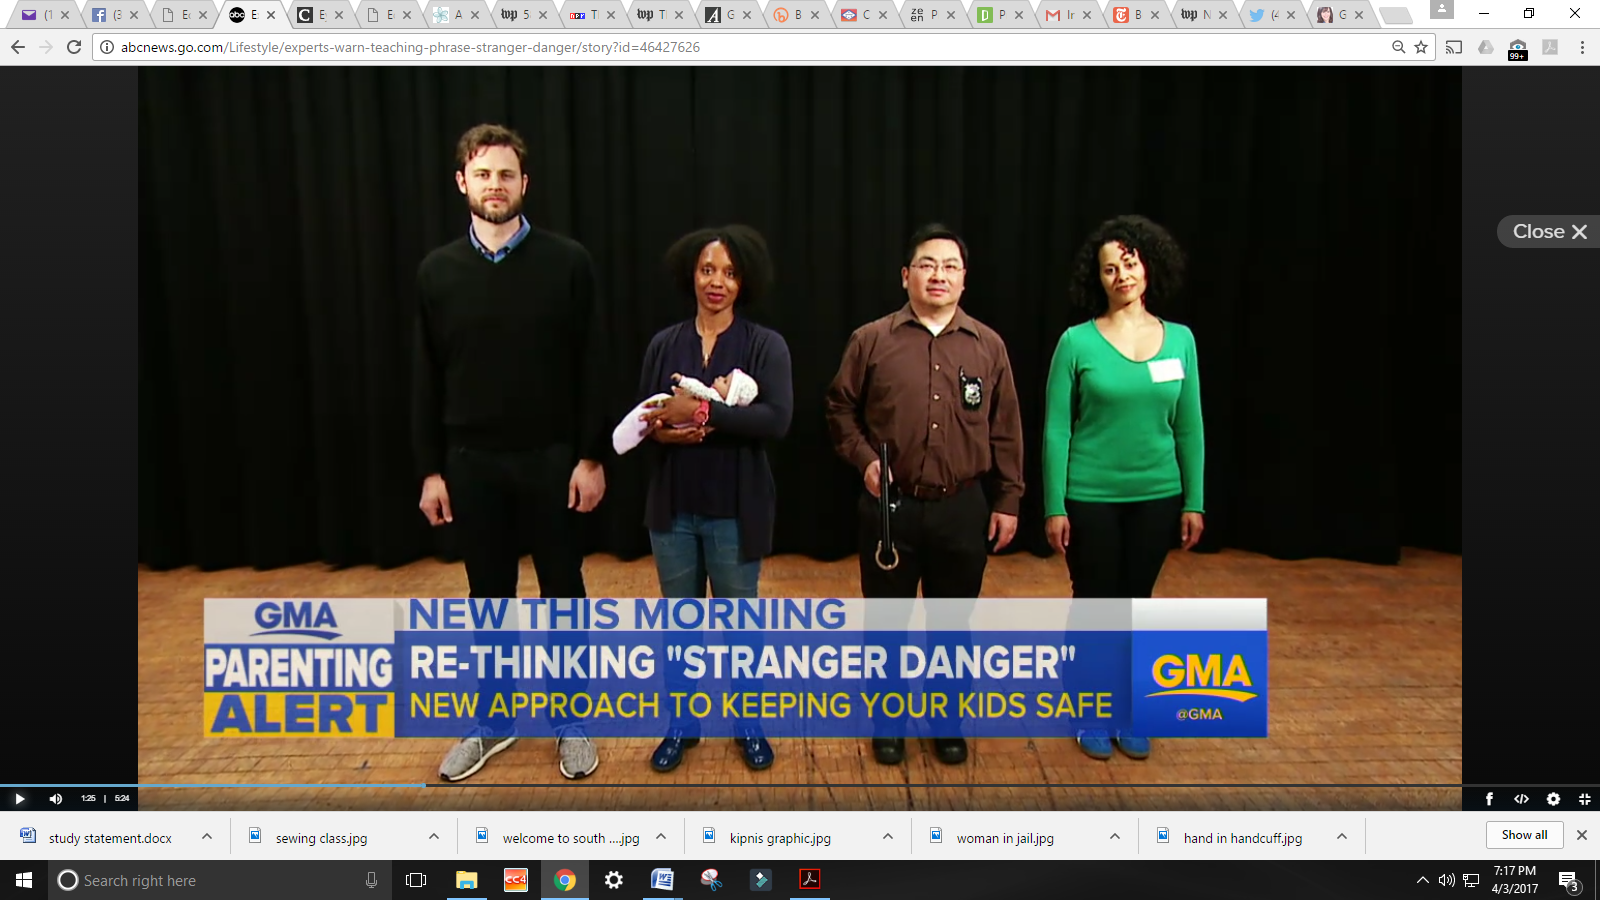Open the Google Drive extension
The image size is (1600, 900).
pos(1486,47)
